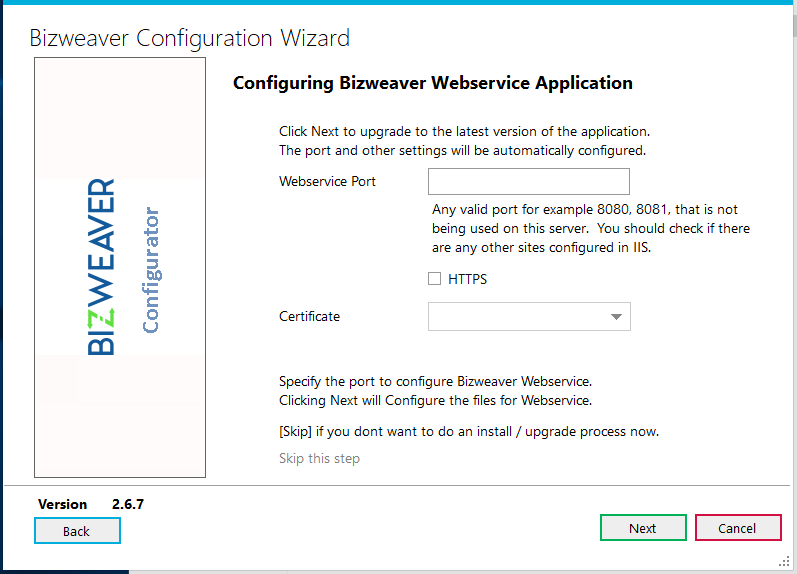The height and width of the screenshot is (574, 797).
Task: Click the 'Webservice Port' label
Action: (327, 182)
